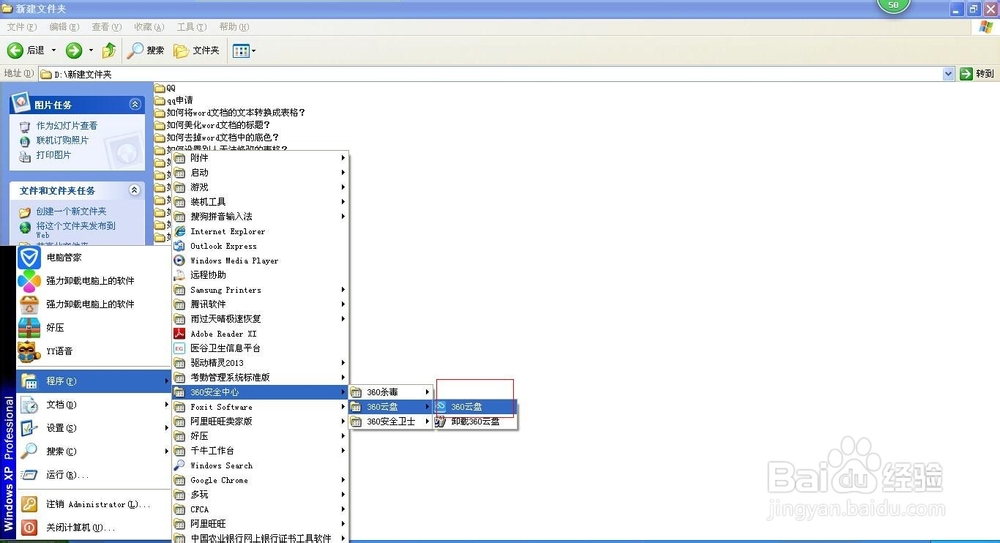Screen dimensions: 1000x543
Task: Open the Back history dropdown arrow
Action: pyautogui.click(x=54, y=50)
